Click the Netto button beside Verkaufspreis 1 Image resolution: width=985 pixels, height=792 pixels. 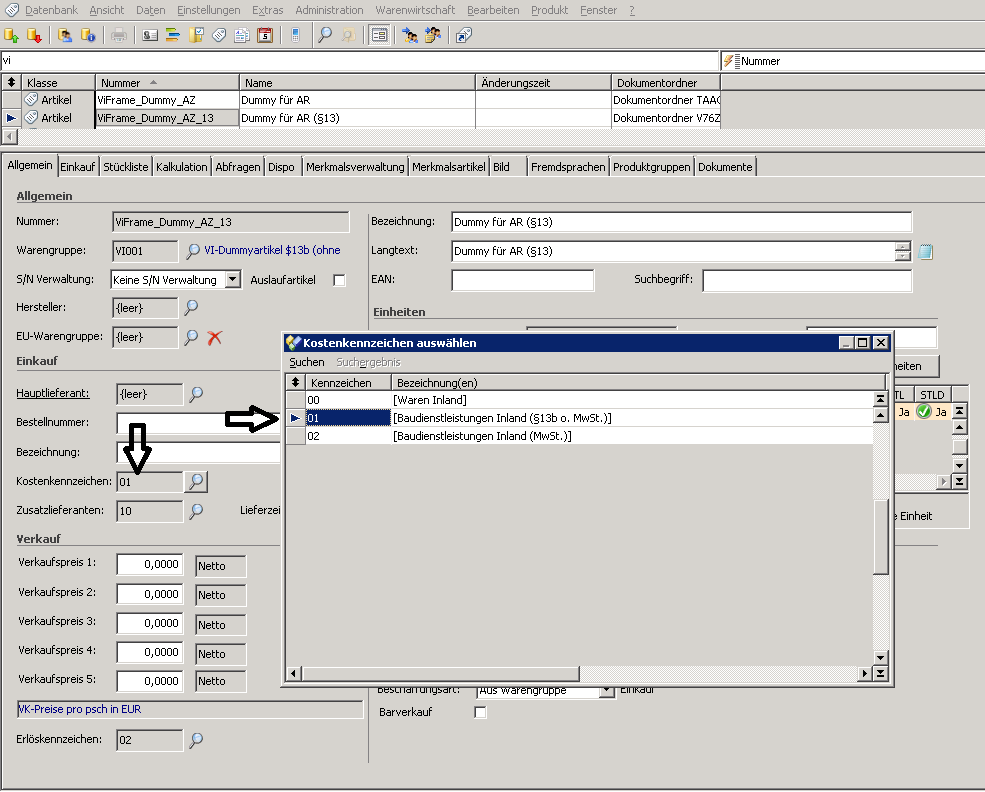tap(220, 566)
